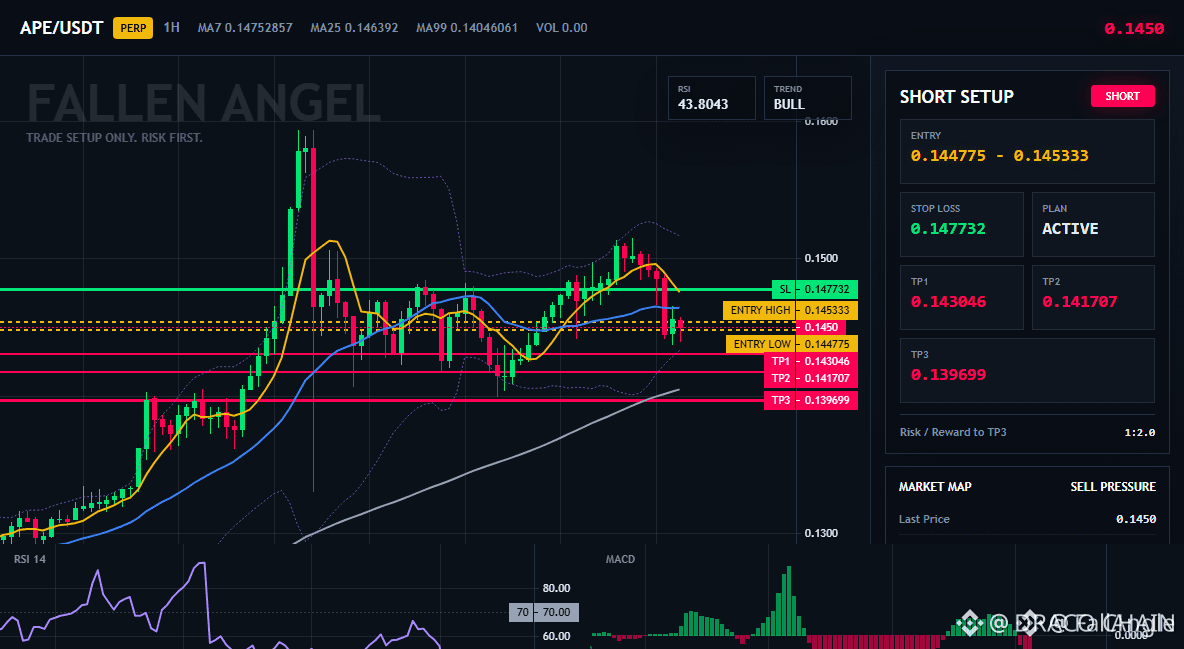
Task: Click the TP1 0.143046 card
Action: pyautogui.click(x=961, y=297)
